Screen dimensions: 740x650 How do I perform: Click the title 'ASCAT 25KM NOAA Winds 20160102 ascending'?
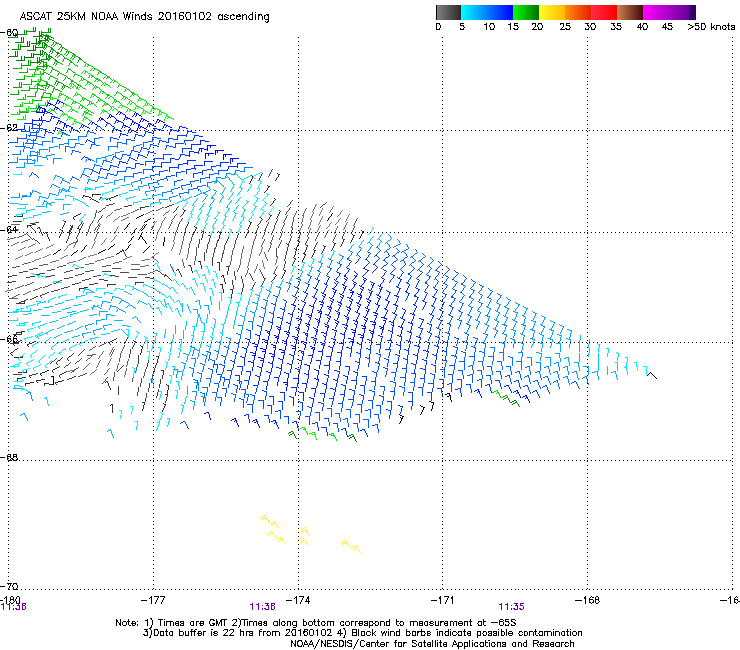(x=144, y=17)
